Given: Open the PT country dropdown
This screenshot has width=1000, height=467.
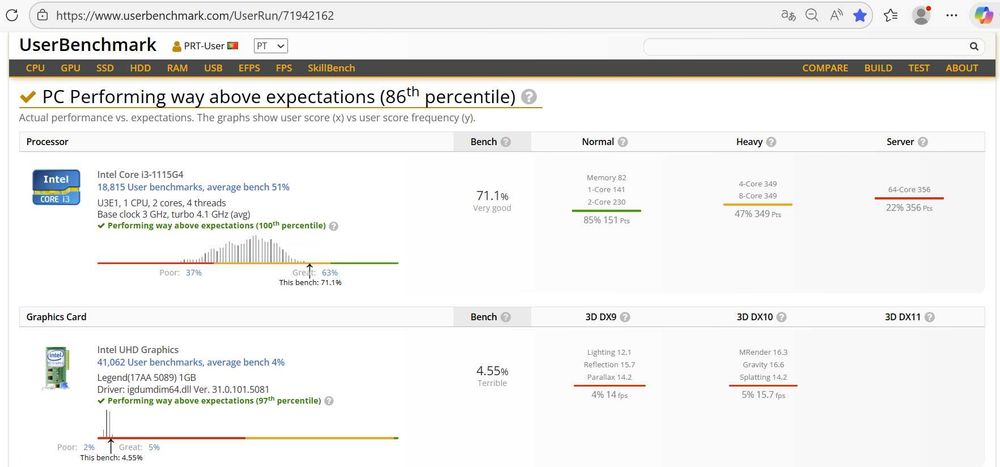Looking at the screenshot, I should pos(270,46).
